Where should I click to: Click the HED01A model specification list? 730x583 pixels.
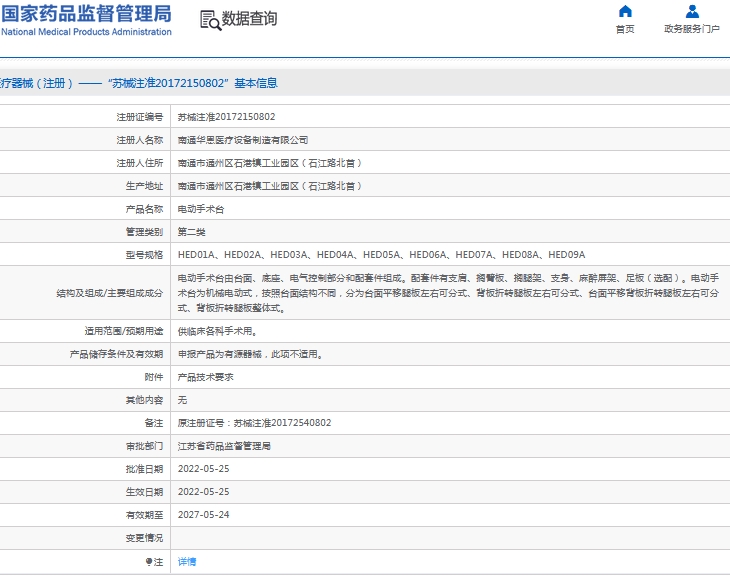click(381, 255)
